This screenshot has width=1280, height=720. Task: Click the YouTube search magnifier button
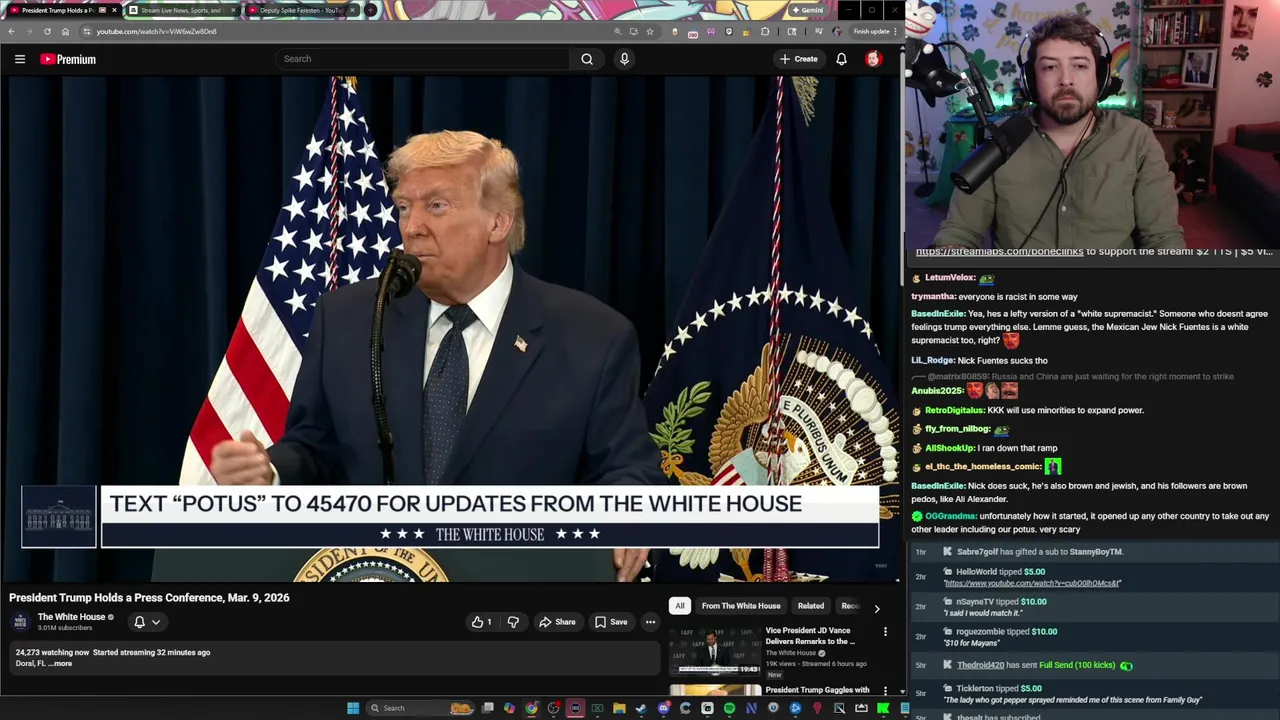coord(587,59)
